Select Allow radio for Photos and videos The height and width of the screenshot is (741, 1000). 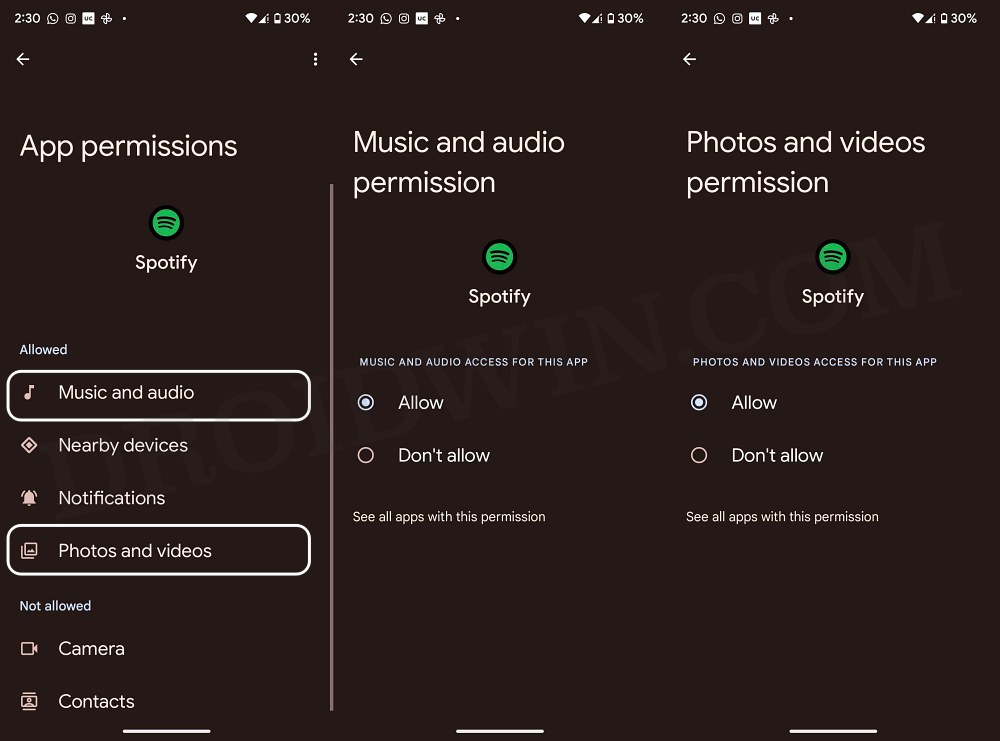tap(699, 402)
